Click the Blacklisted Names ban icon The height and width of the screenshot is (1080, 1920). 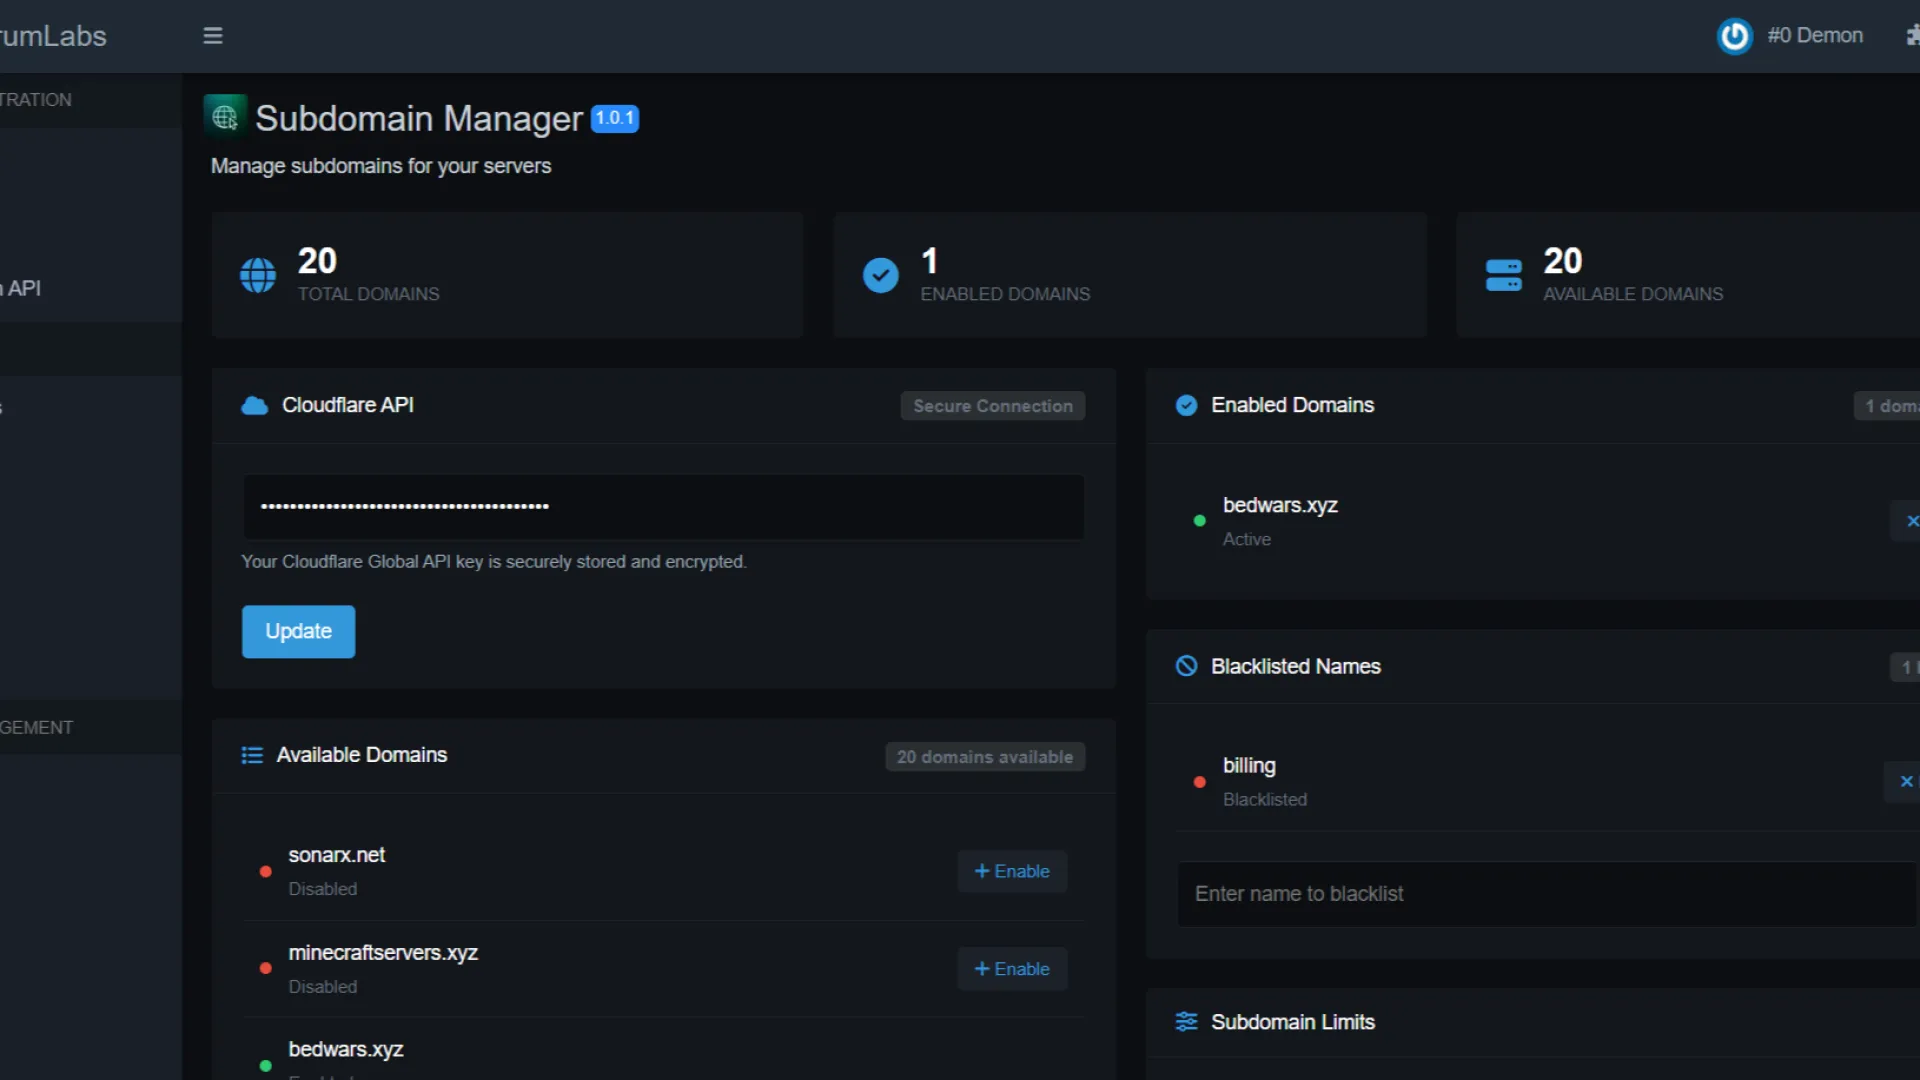[1186, 666]
